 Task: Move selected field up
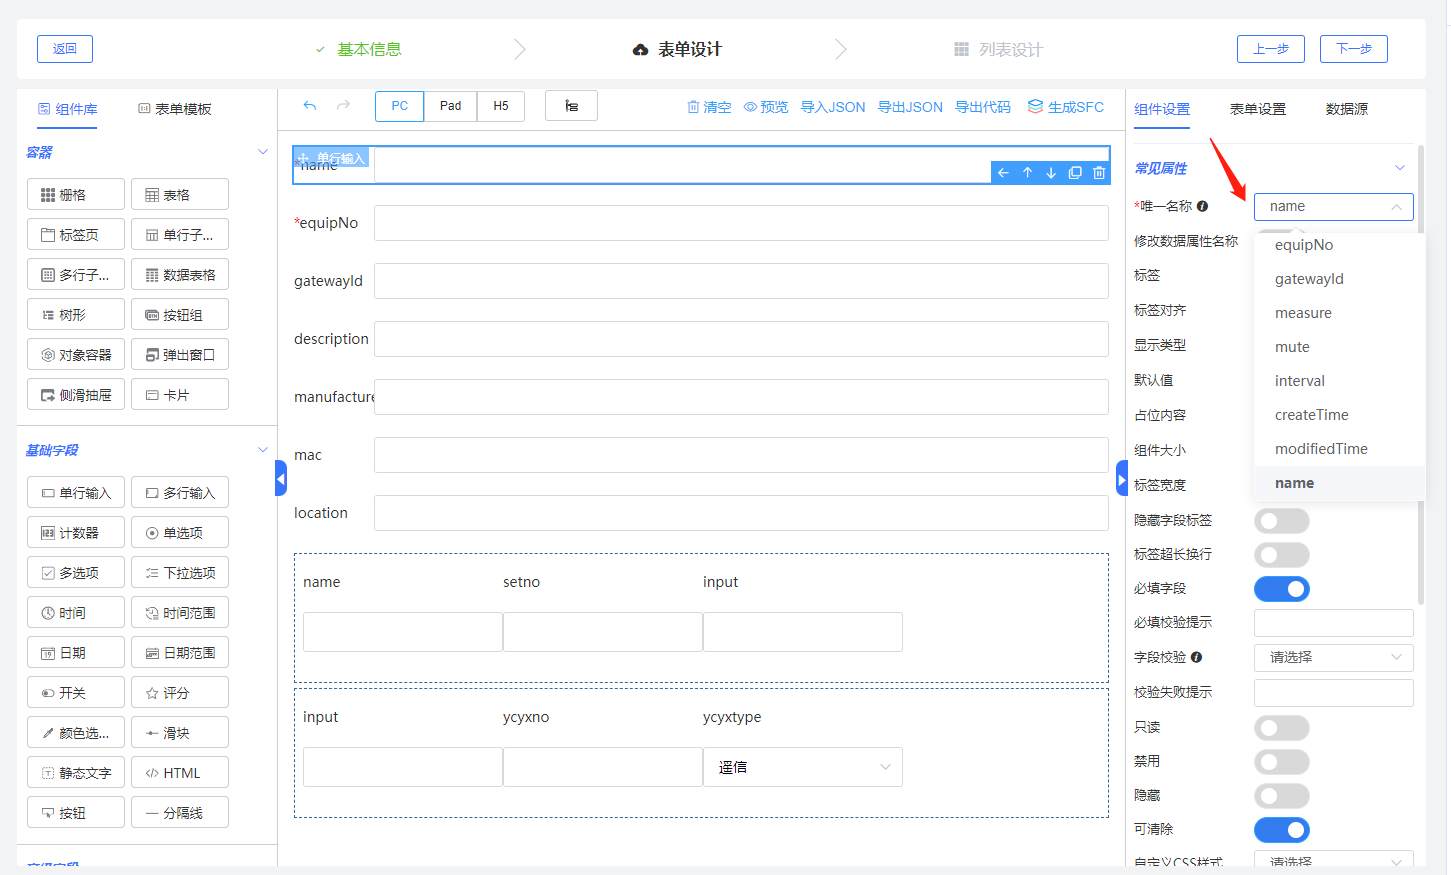tap(1027, 173)
